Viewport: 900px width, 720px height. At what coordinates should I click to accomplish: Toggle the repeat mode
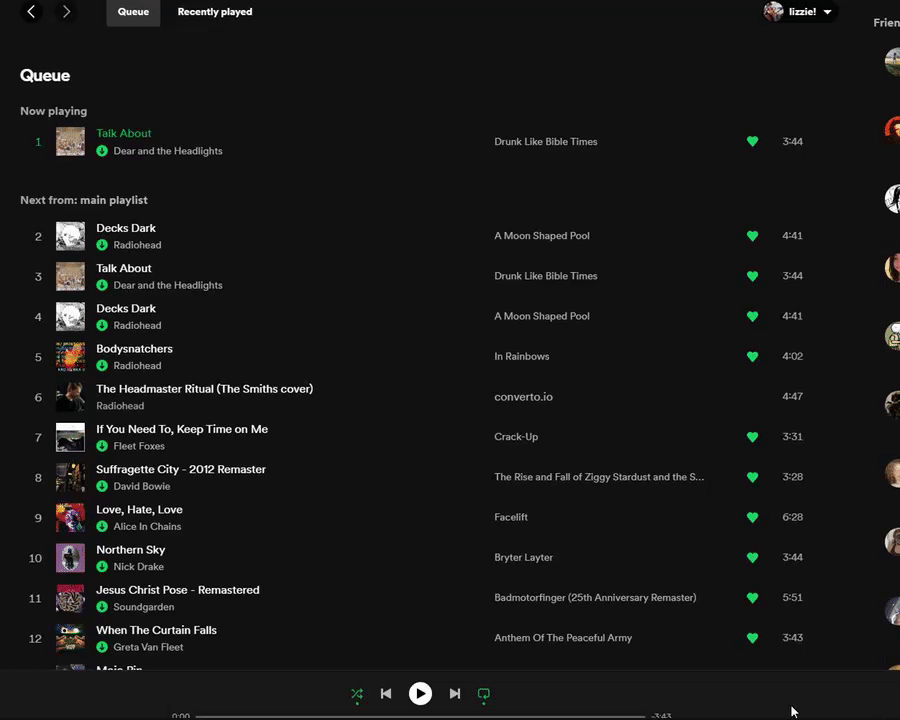click(x=484, y=694)
